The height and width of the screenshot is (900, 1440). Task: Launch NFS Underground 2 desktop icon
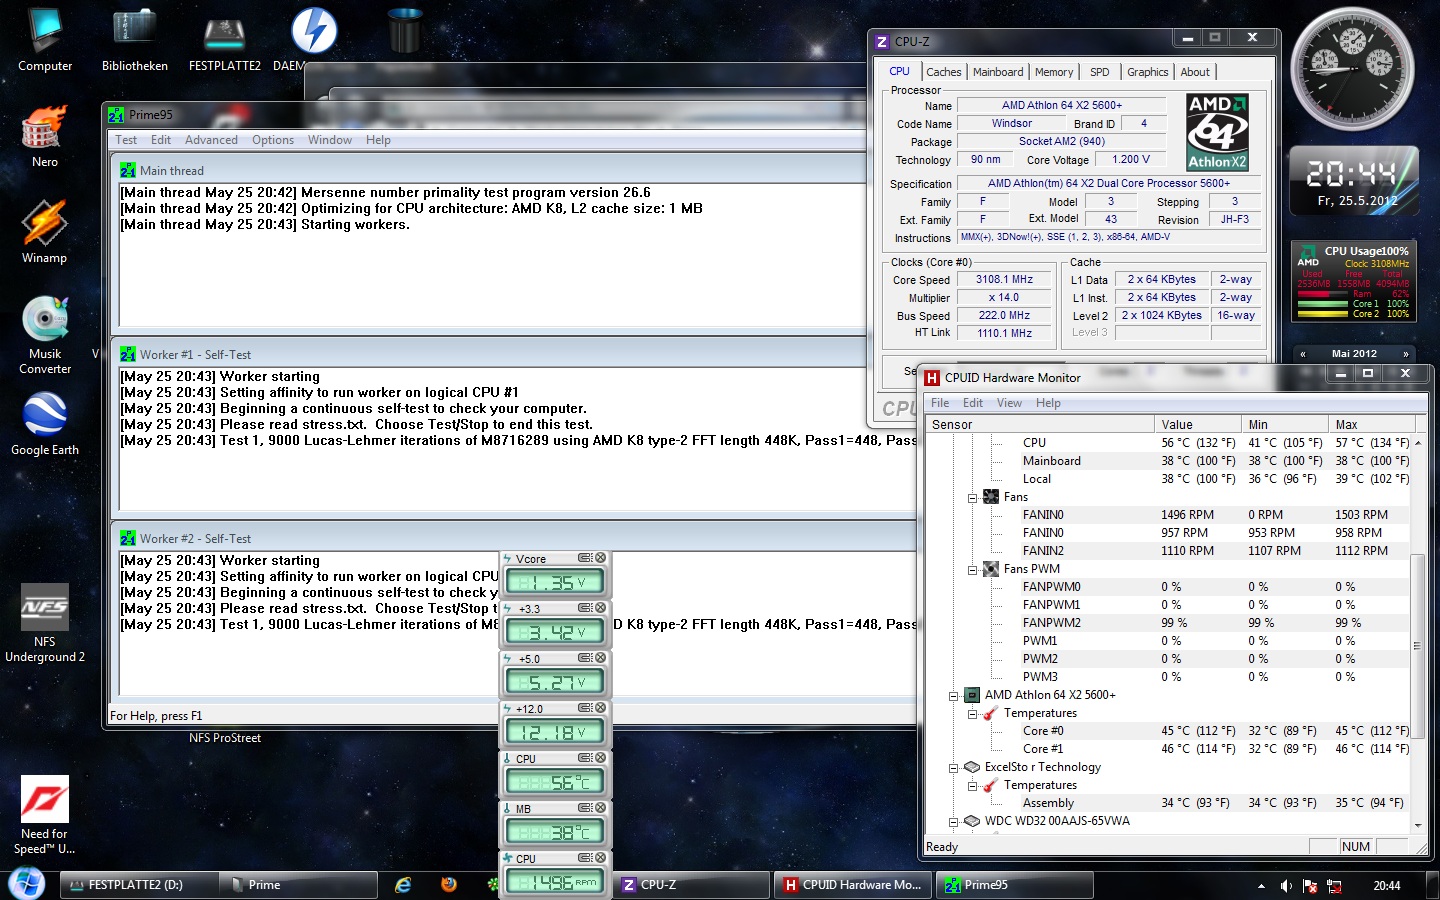[45, 623]
